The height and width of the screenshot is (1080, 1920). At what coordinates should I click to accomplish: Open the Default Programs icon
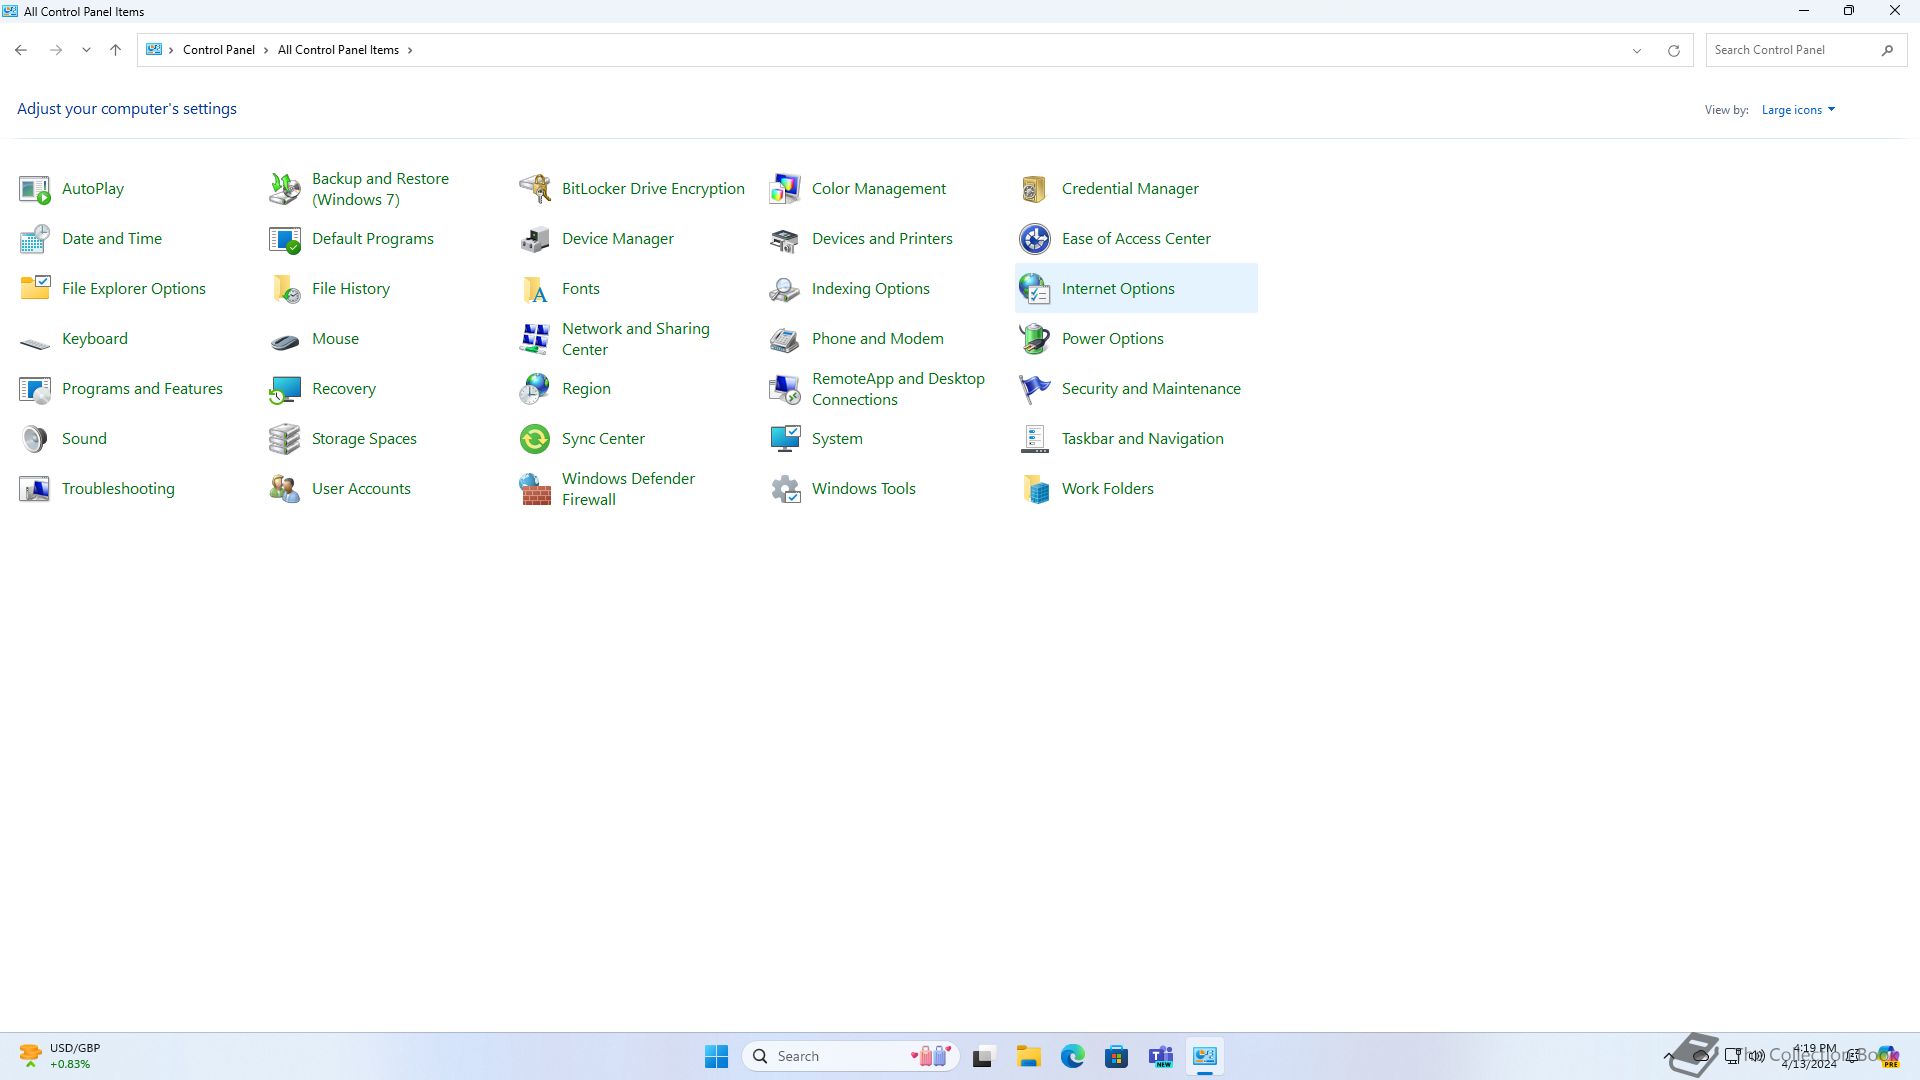285,239
